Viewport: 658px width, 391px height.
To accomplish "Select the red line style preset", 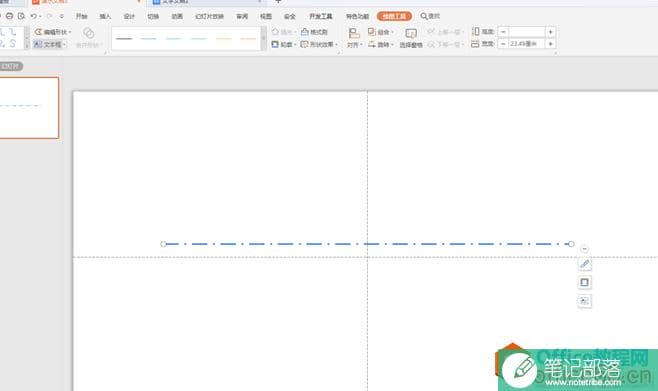I will pos(248,39).
